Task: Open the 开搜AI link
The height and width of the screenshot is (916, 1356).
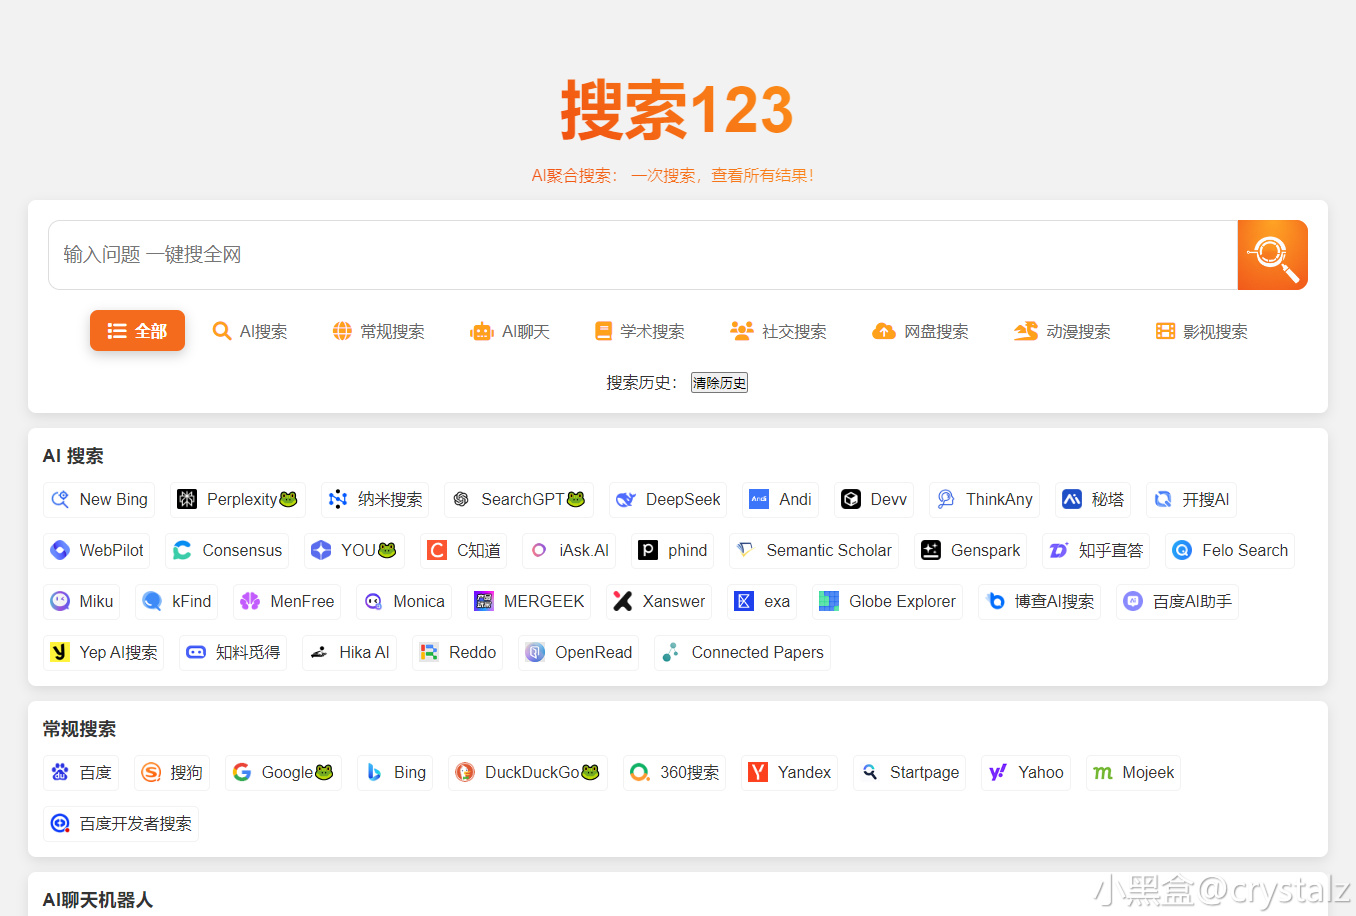Action: (1191, 499)
